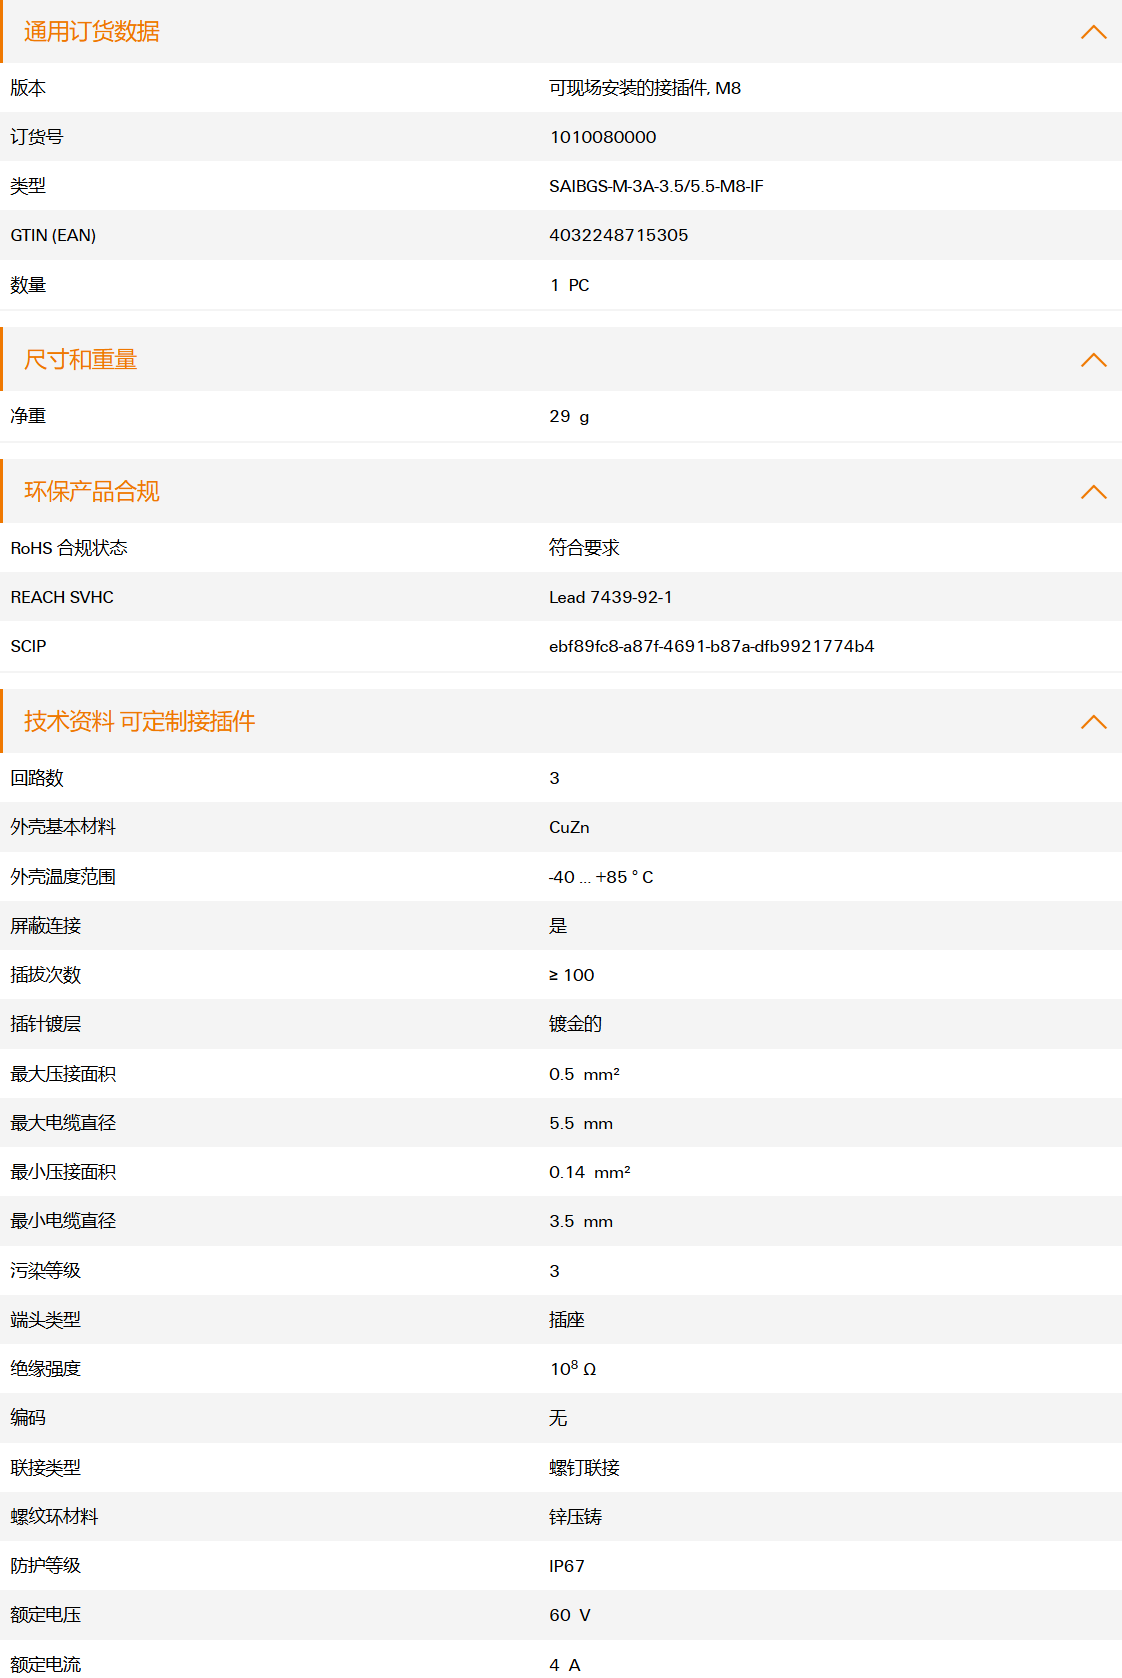Viewport: 1122px width, 1678px height.
Task: Click rated current value 4 A
Action: (565, 1665)
